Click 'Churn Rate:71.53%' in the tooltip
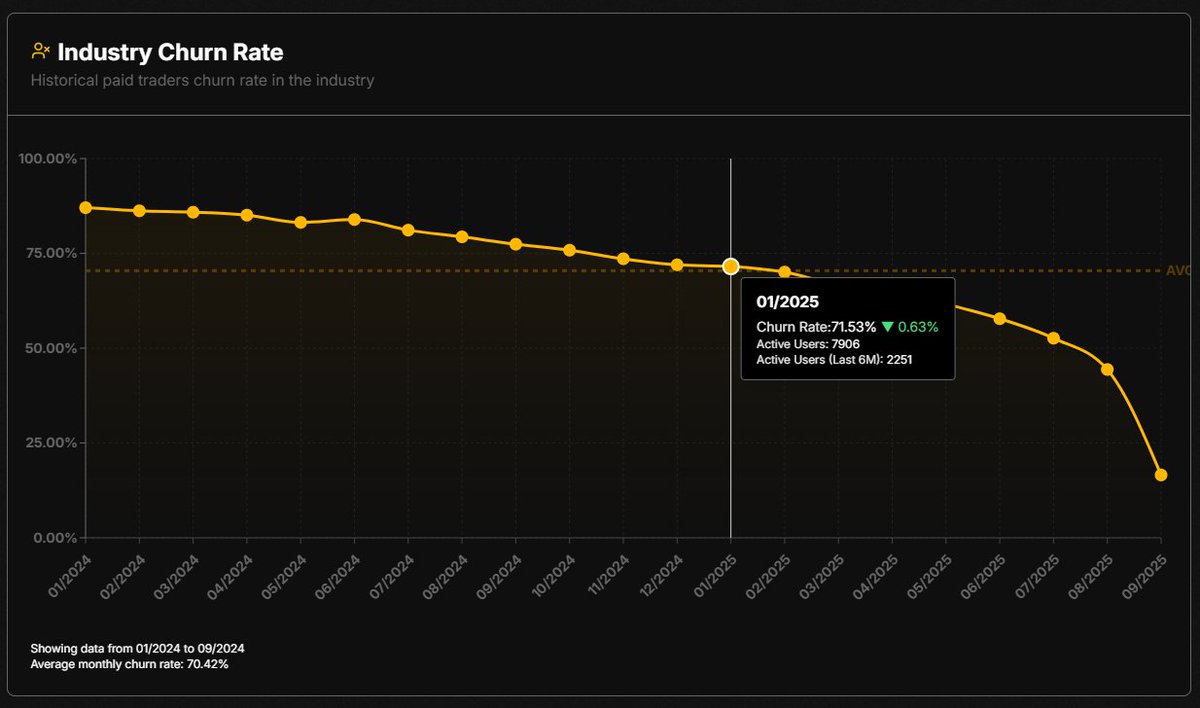The height and width of the screenshot is (708, 1200). pos(816,327)
